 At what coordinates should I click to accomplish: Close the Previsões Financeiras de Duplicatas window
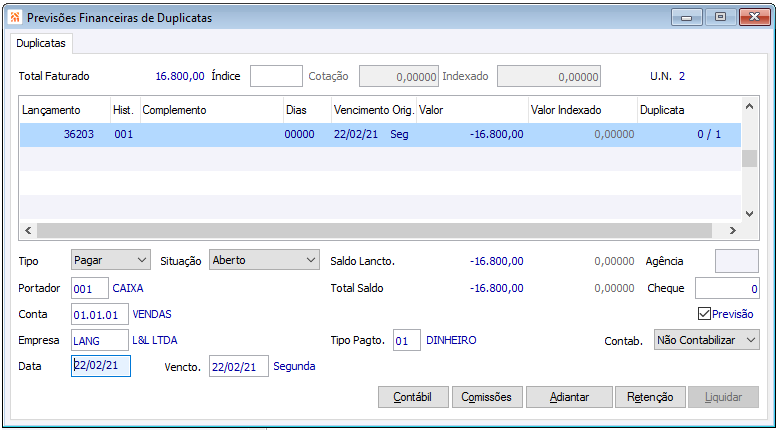click(754, 17)
